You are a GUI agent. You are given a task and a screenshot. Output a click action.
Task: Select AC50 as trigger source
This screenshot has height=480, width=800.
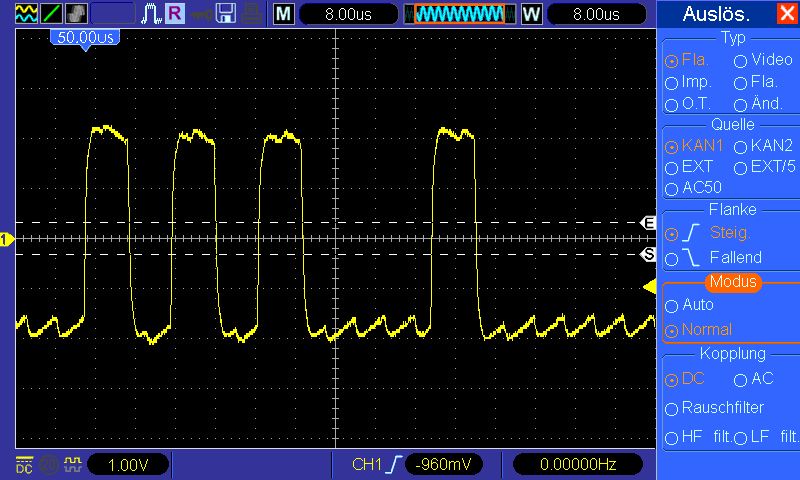pyautogui.click(x=693, y=188)
